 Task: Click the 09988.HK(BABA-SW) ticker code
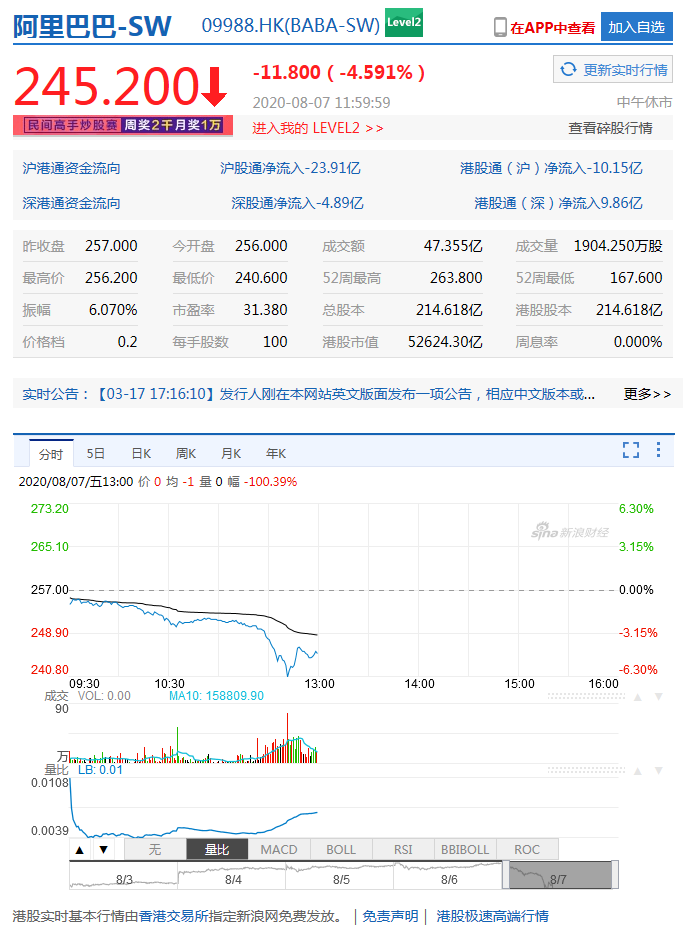290,26
